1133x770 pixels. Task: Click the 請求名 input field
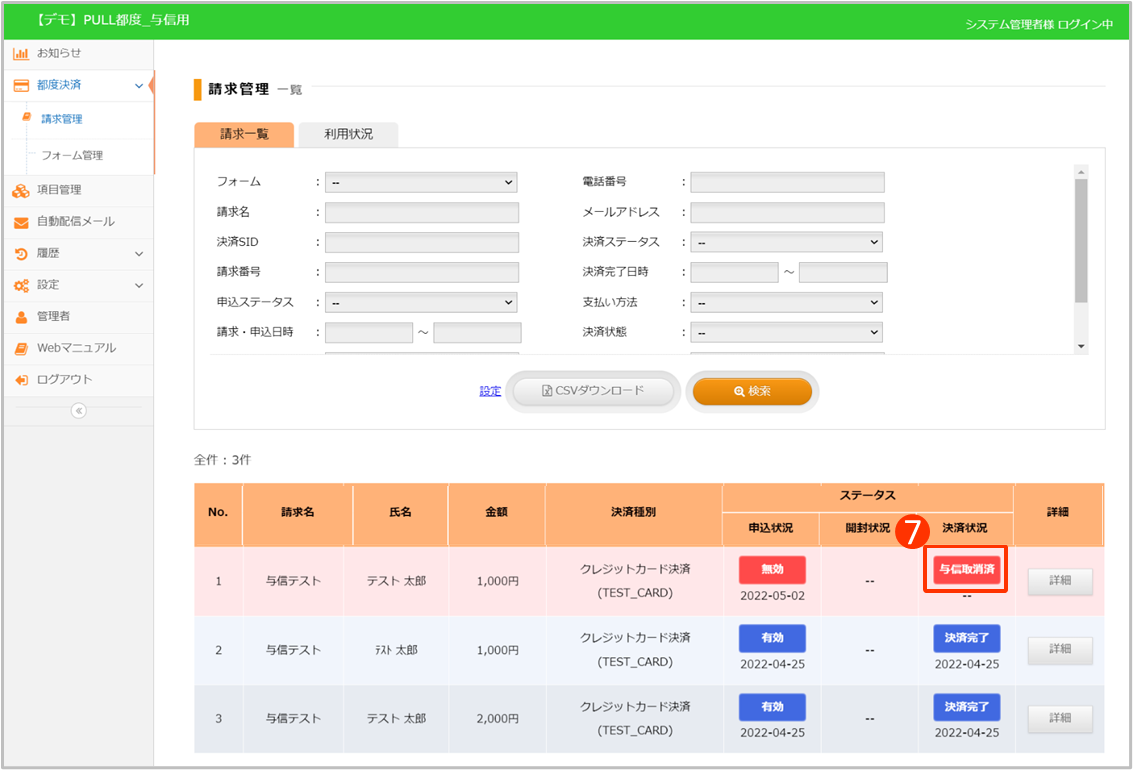point(421,212)
